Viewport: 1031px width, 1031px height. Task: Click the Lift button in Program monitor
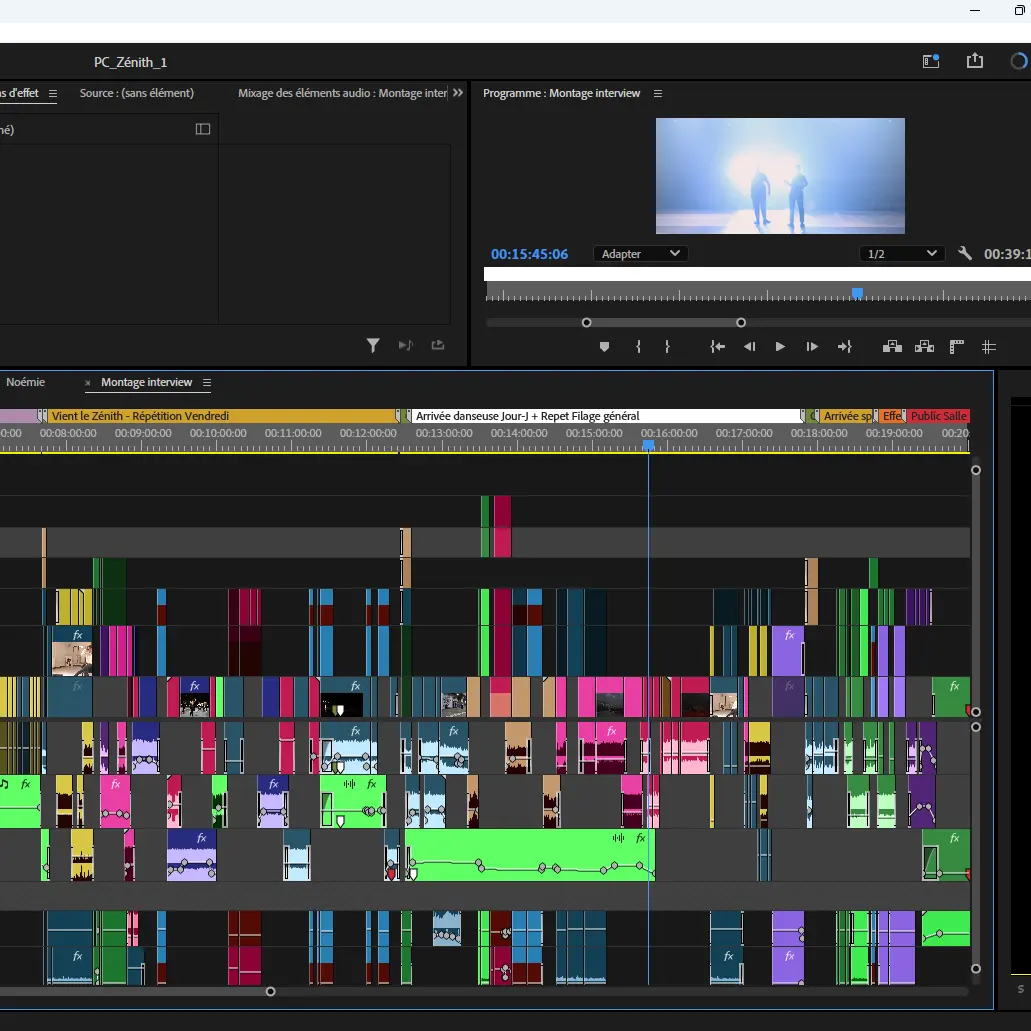coord(892,347)
